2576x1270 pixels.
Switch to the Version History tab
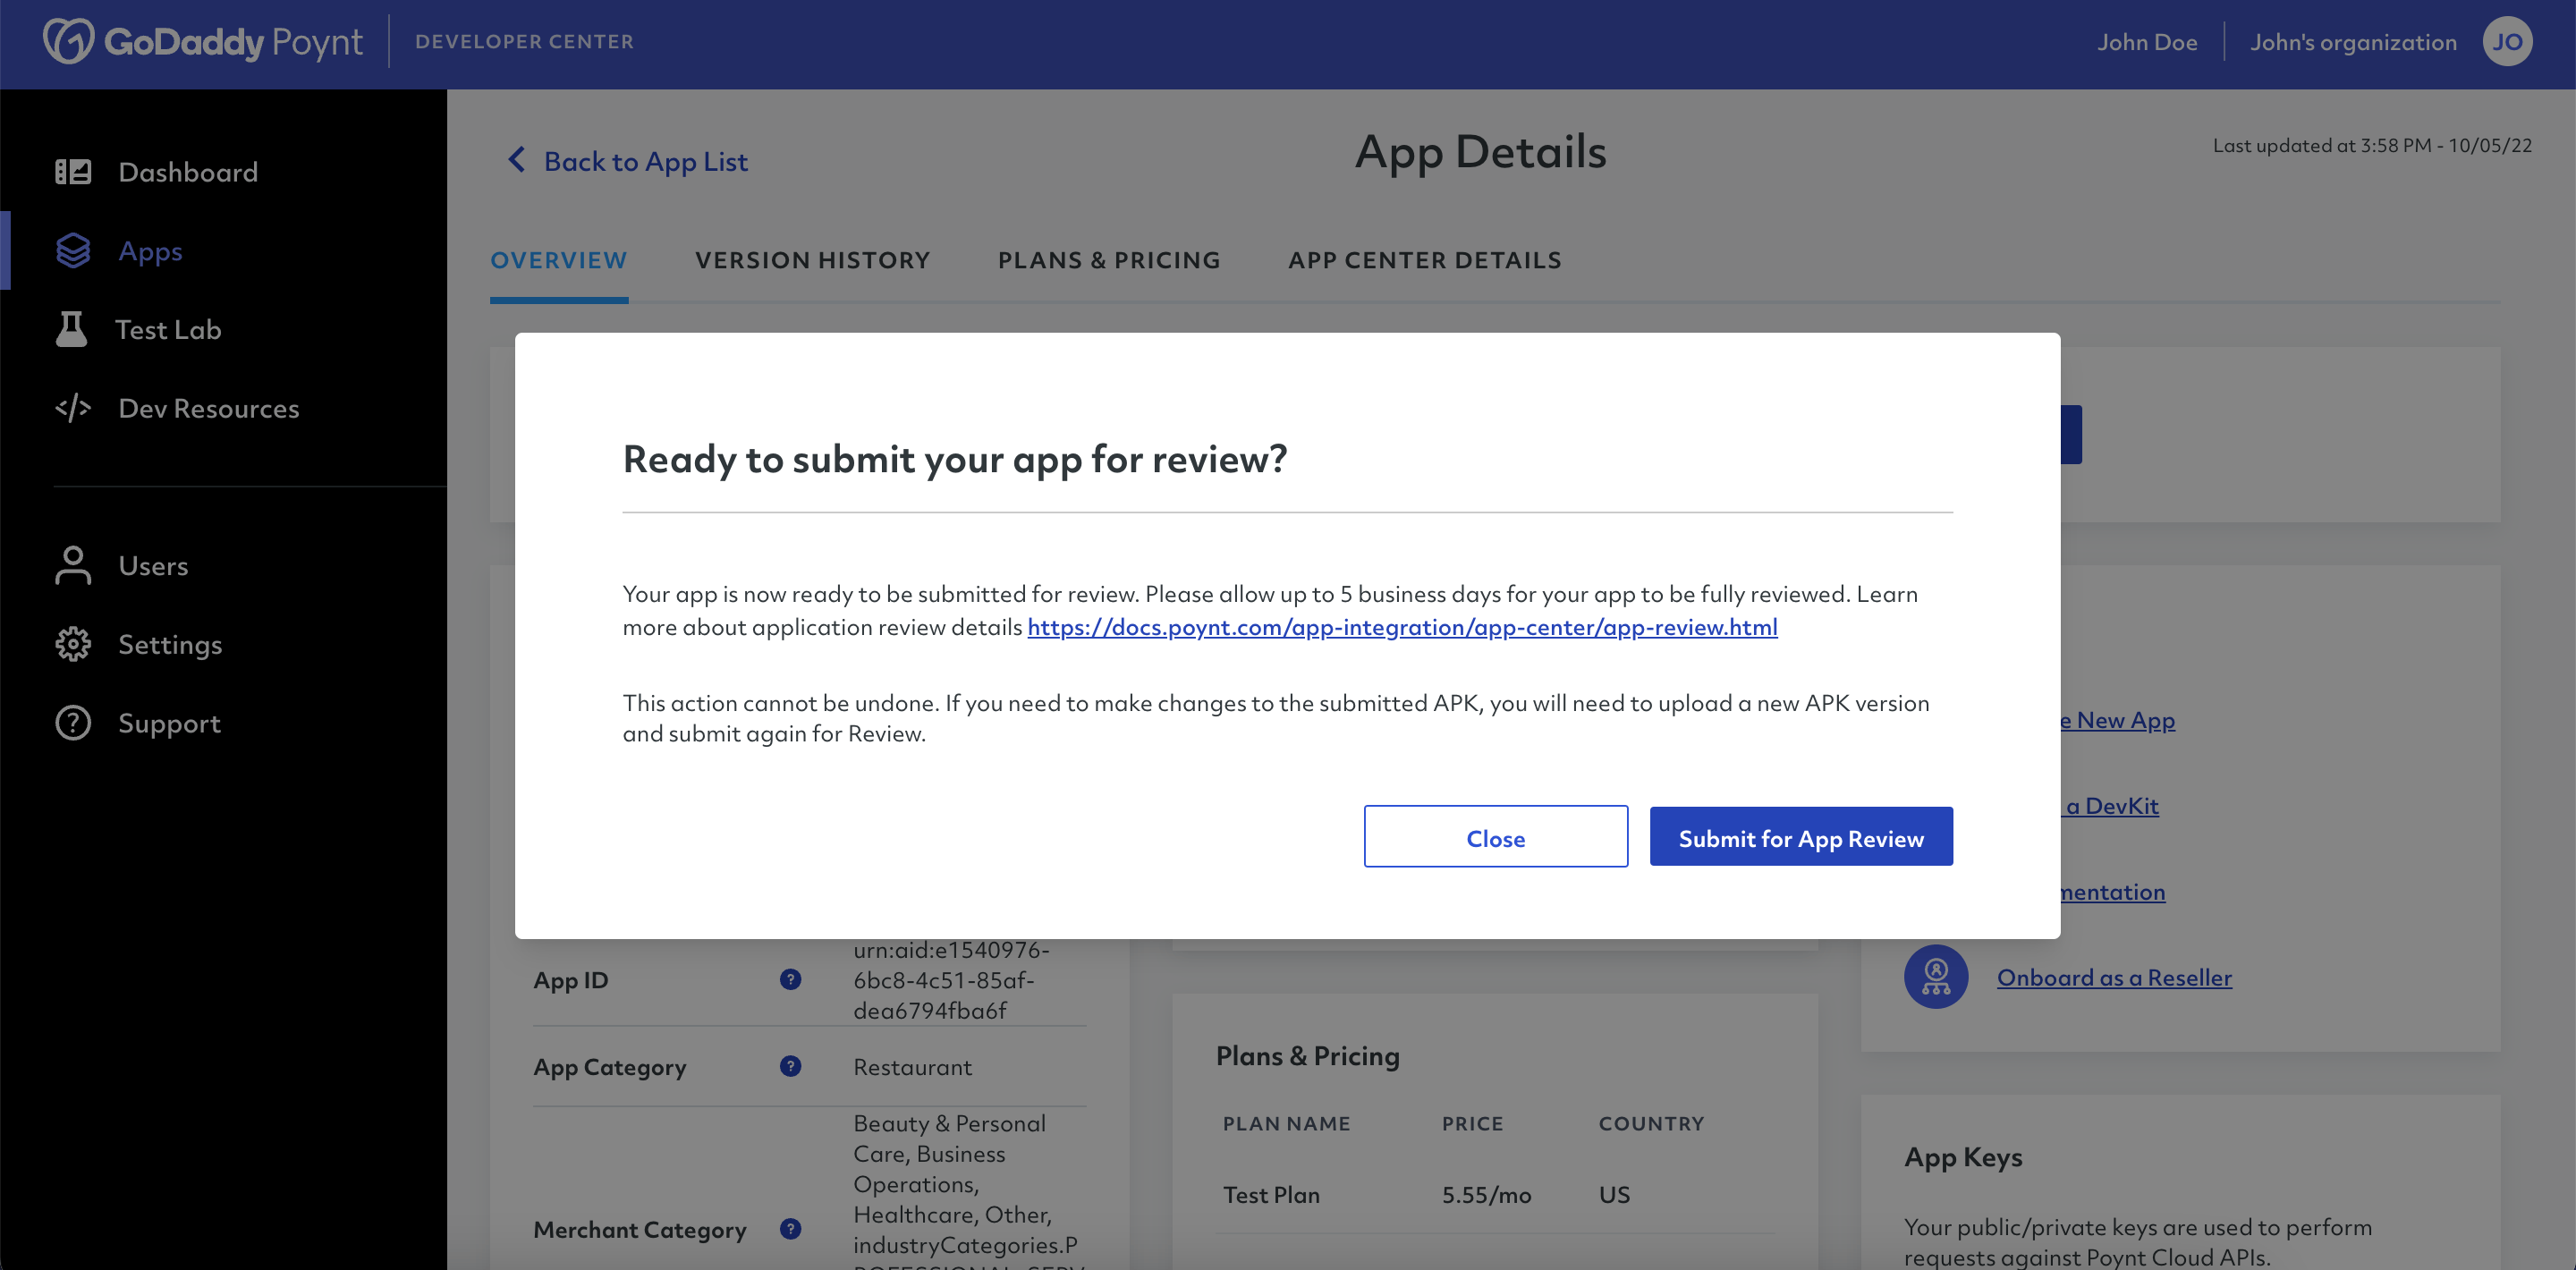click(x=812, y=260)
